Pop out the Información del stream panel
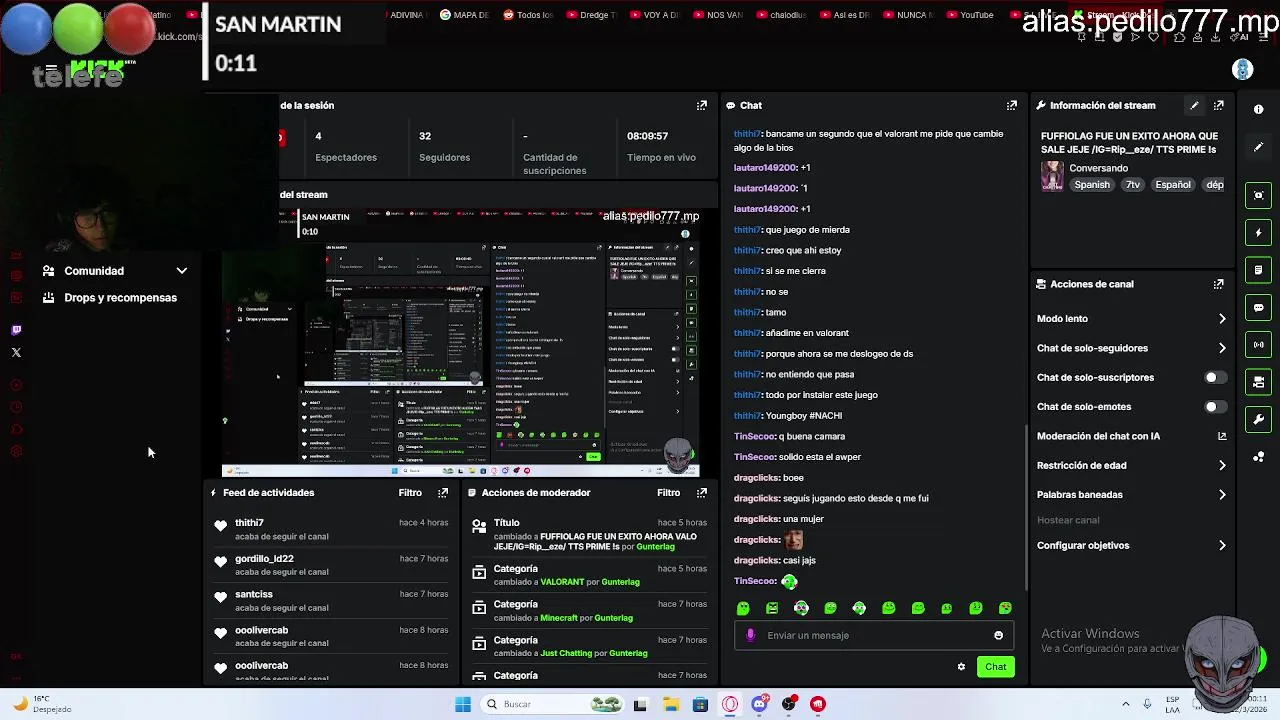Screen dimensions: 1280x720 pyautogui.click(x=1218, y=105)
